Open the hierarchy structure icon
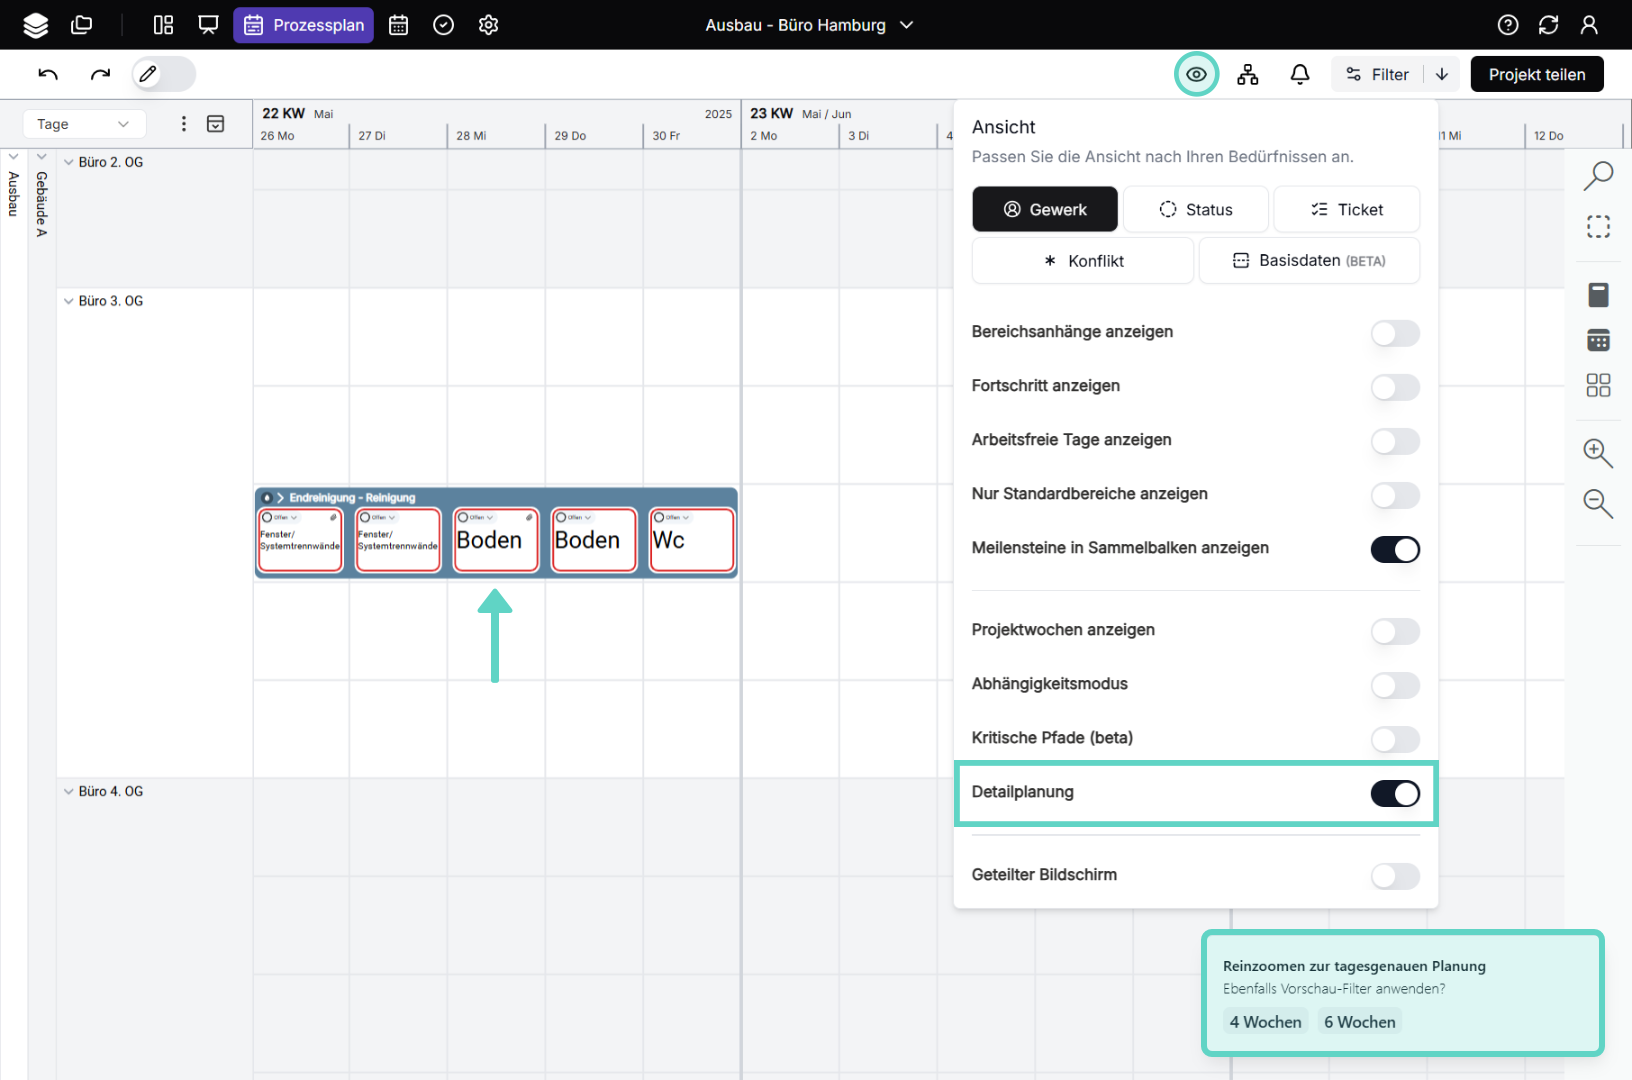 click(1248, 74)
